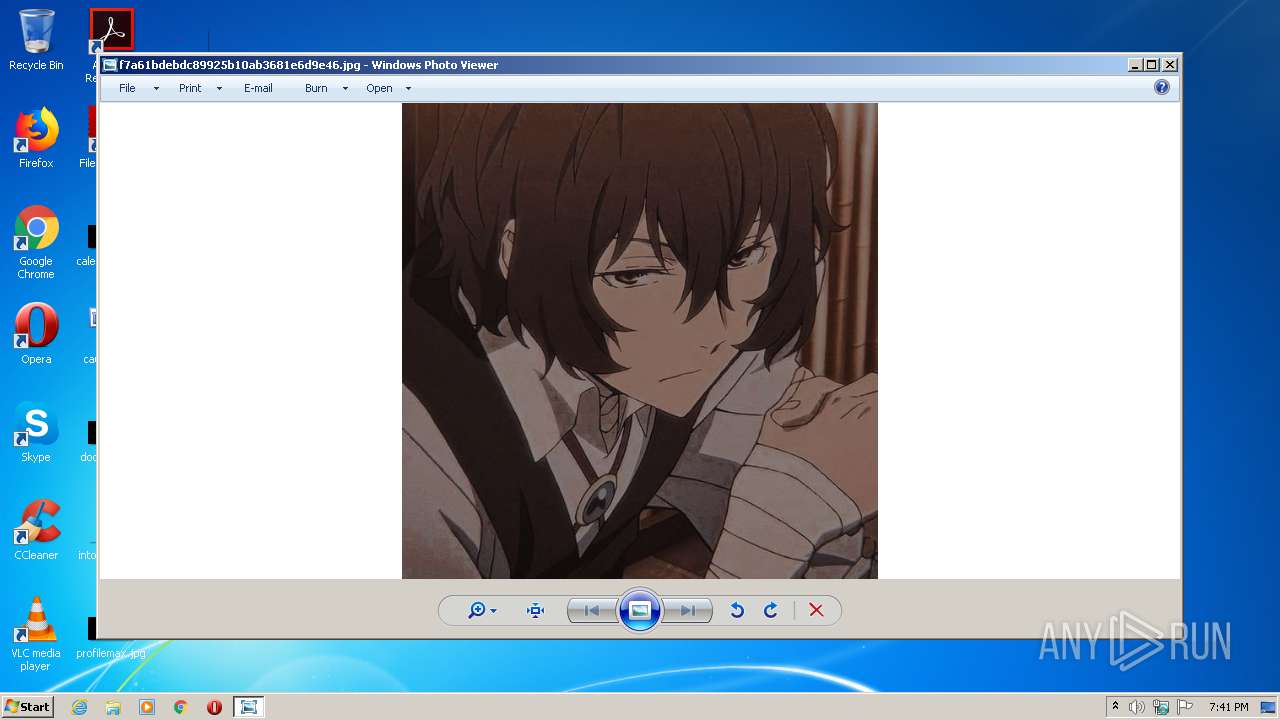Open the zoom magnifier control
The image size is (1280, 720).
[482, 610]
